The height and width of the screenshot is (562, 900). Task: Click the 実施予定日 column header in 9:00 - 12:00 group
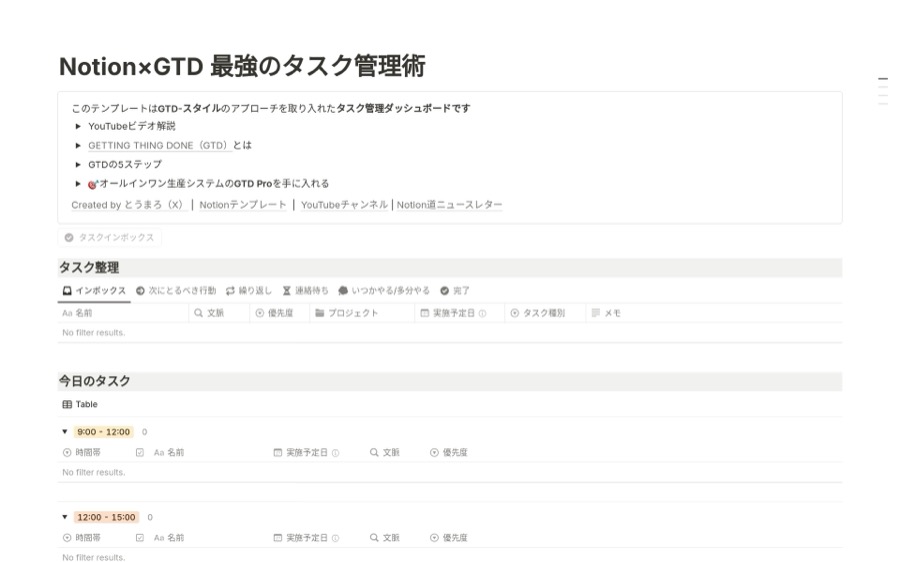(306, 453)
